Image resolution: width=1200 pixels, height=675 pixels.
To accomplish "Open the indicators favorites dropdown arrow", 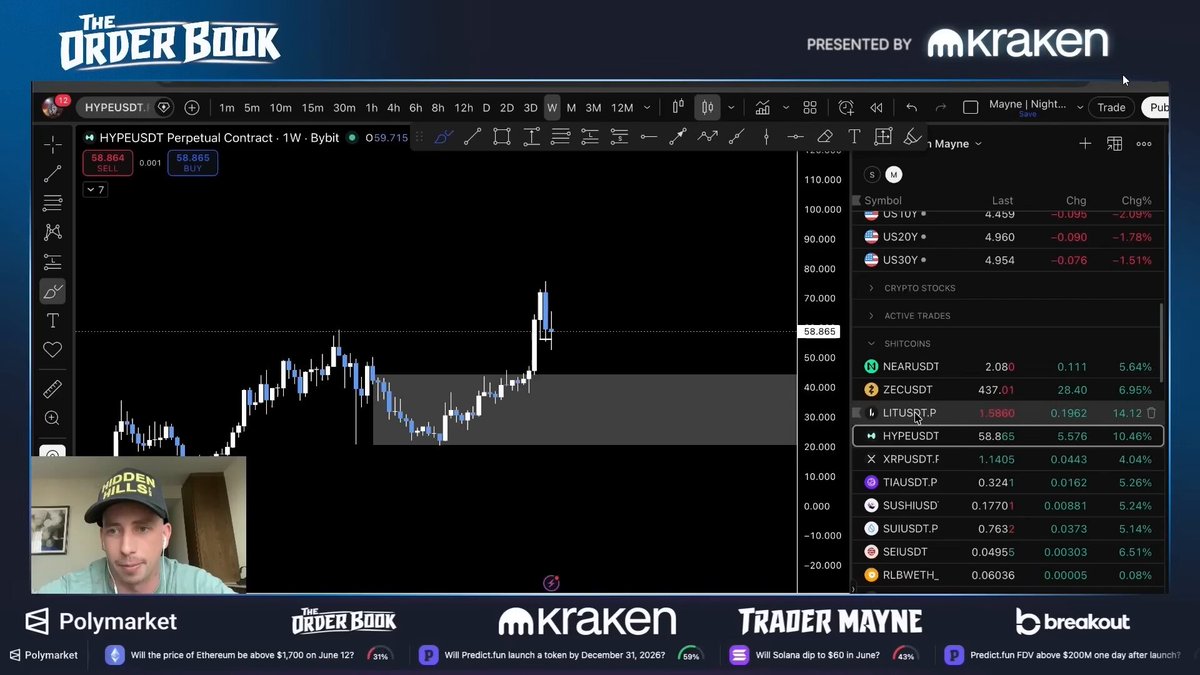I will [785, 107].
